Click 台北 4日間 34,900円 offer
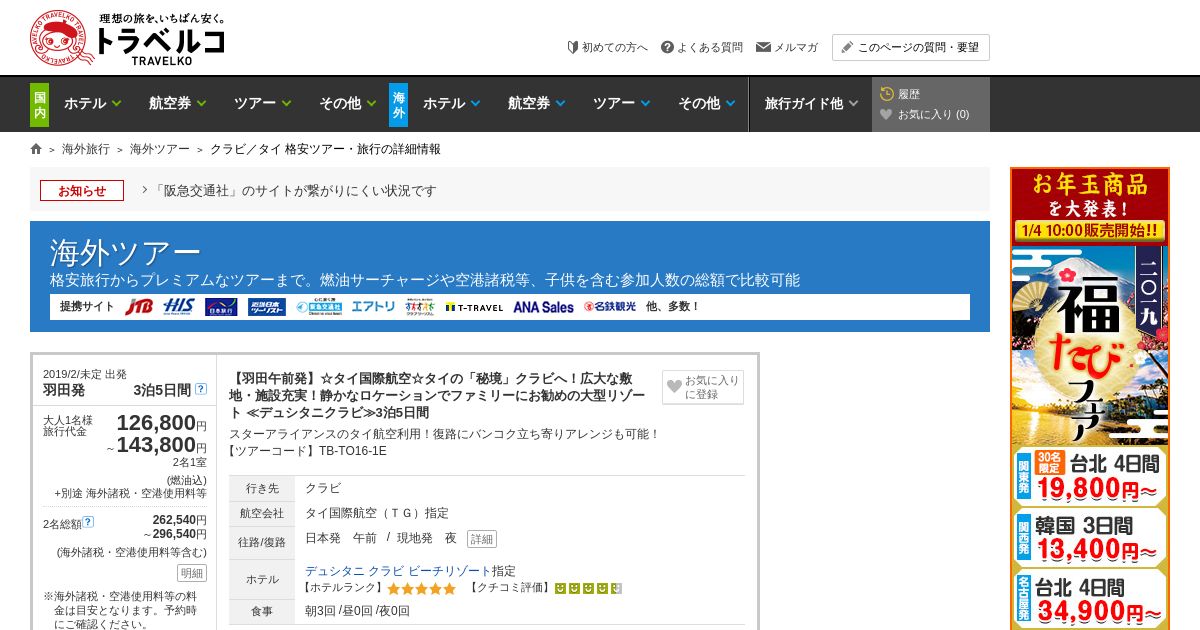Viewport: 1200px width, 630px height. click(1090, 598)
